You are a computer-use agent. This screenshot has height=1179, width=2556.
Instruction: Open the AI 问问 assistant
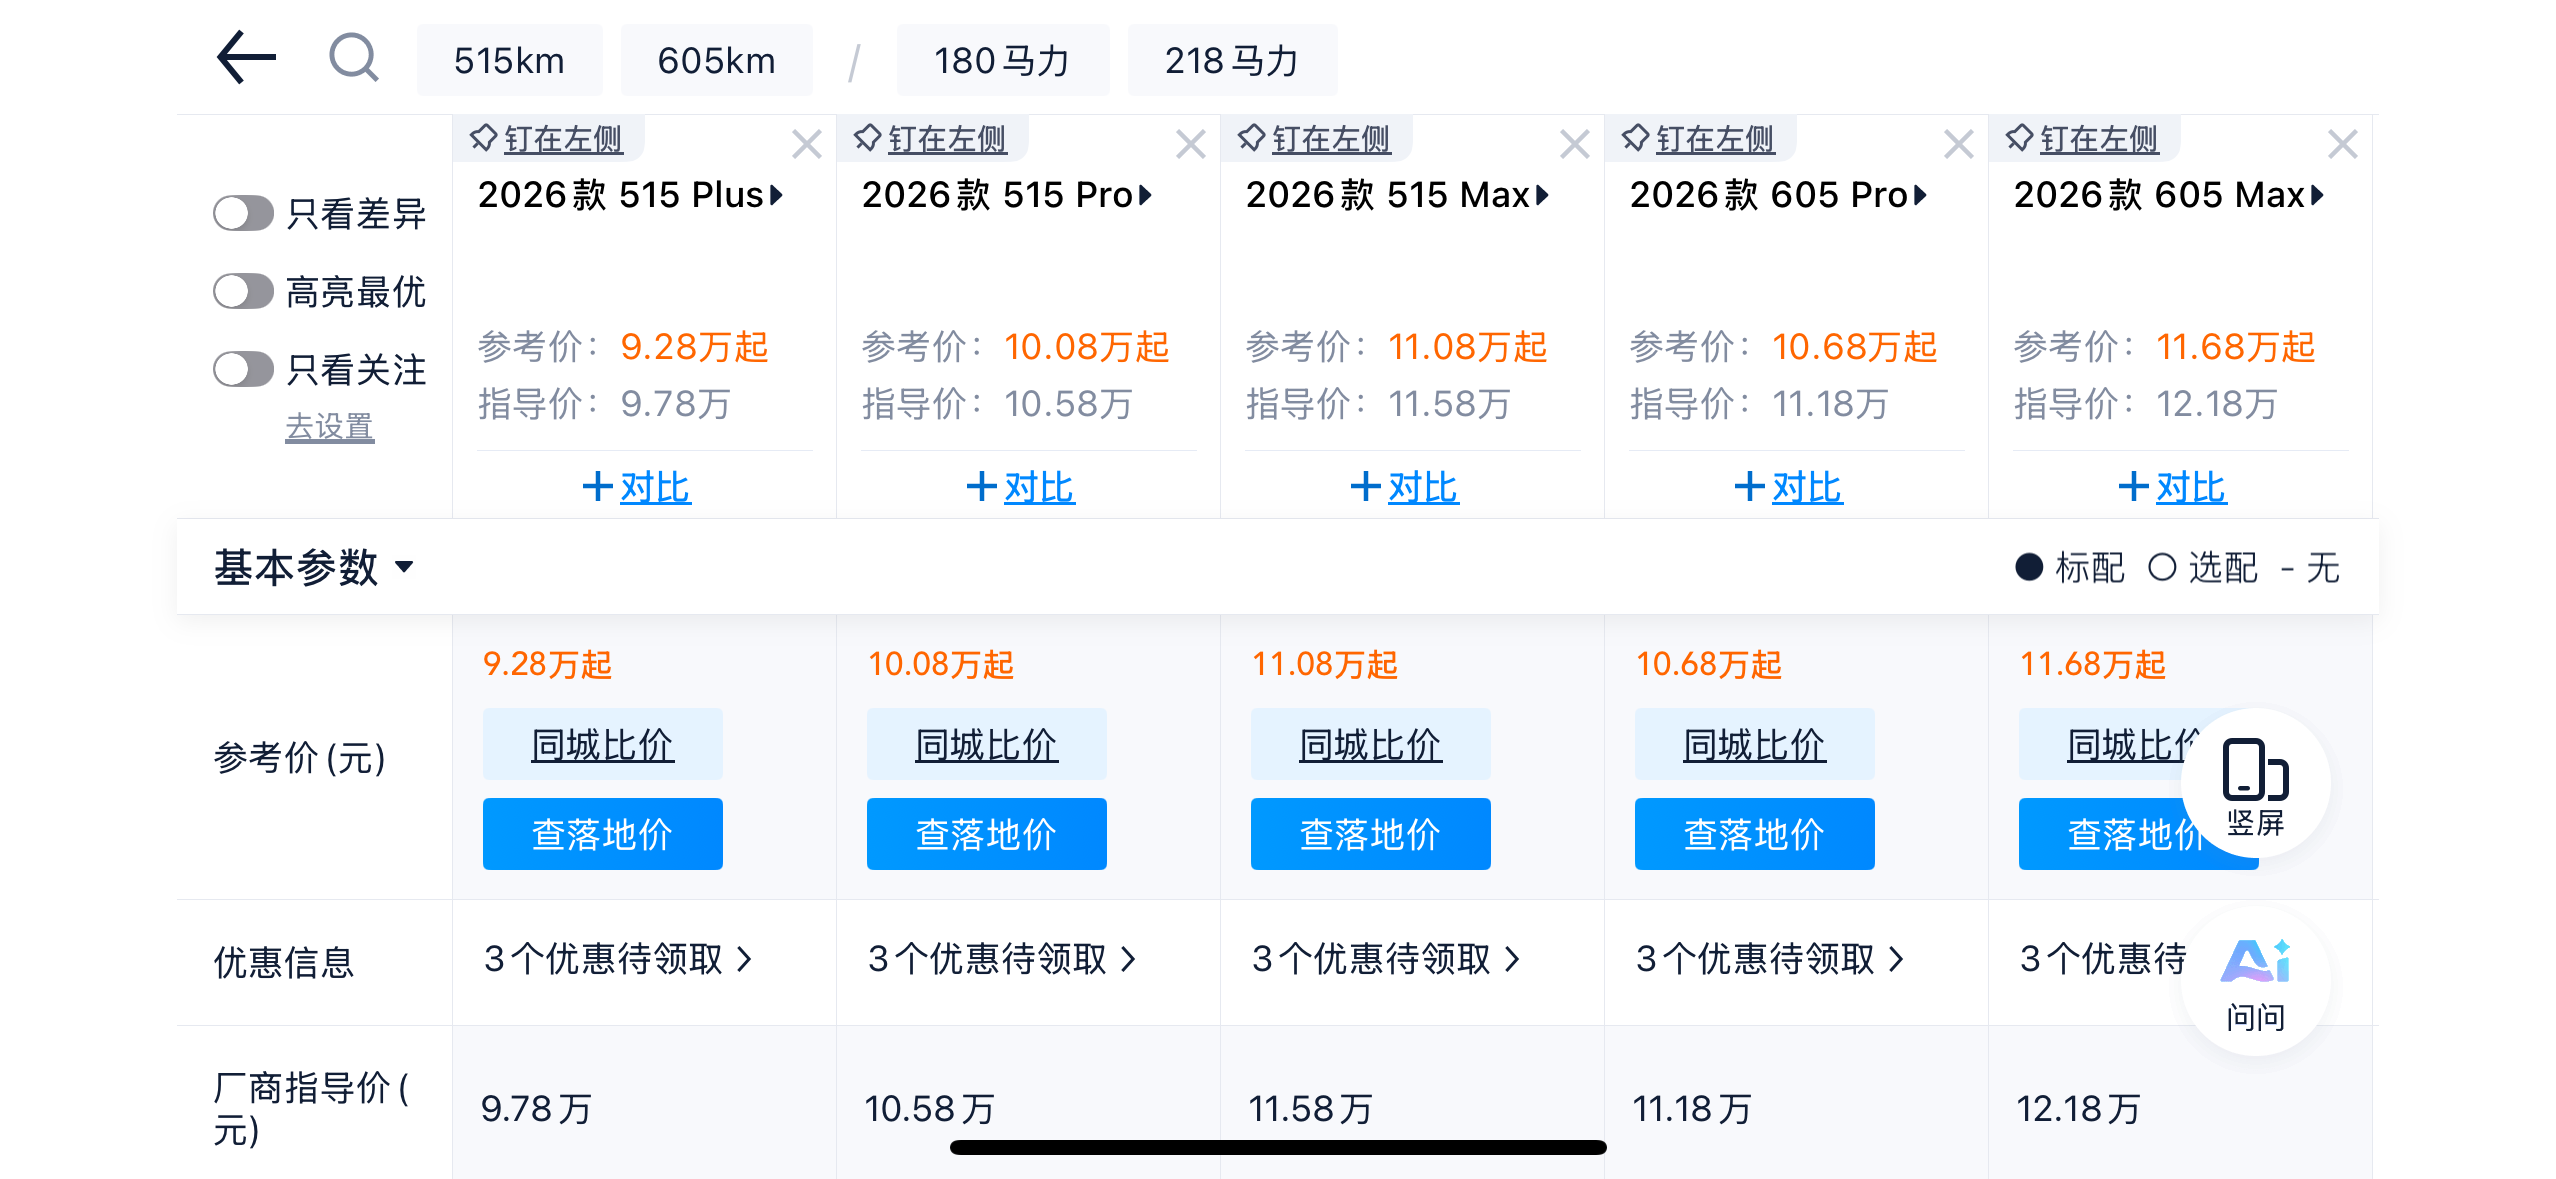[2255, 982]
